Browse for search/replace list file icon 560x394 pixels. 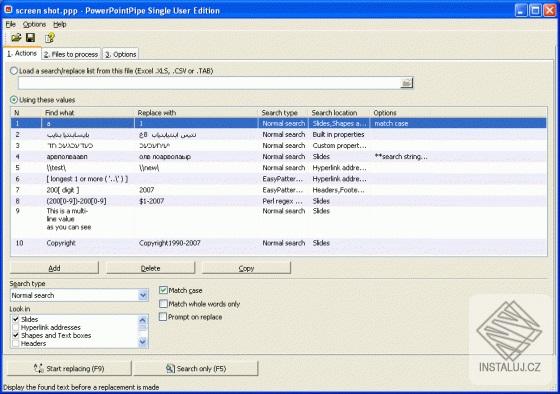pos(406,83)
